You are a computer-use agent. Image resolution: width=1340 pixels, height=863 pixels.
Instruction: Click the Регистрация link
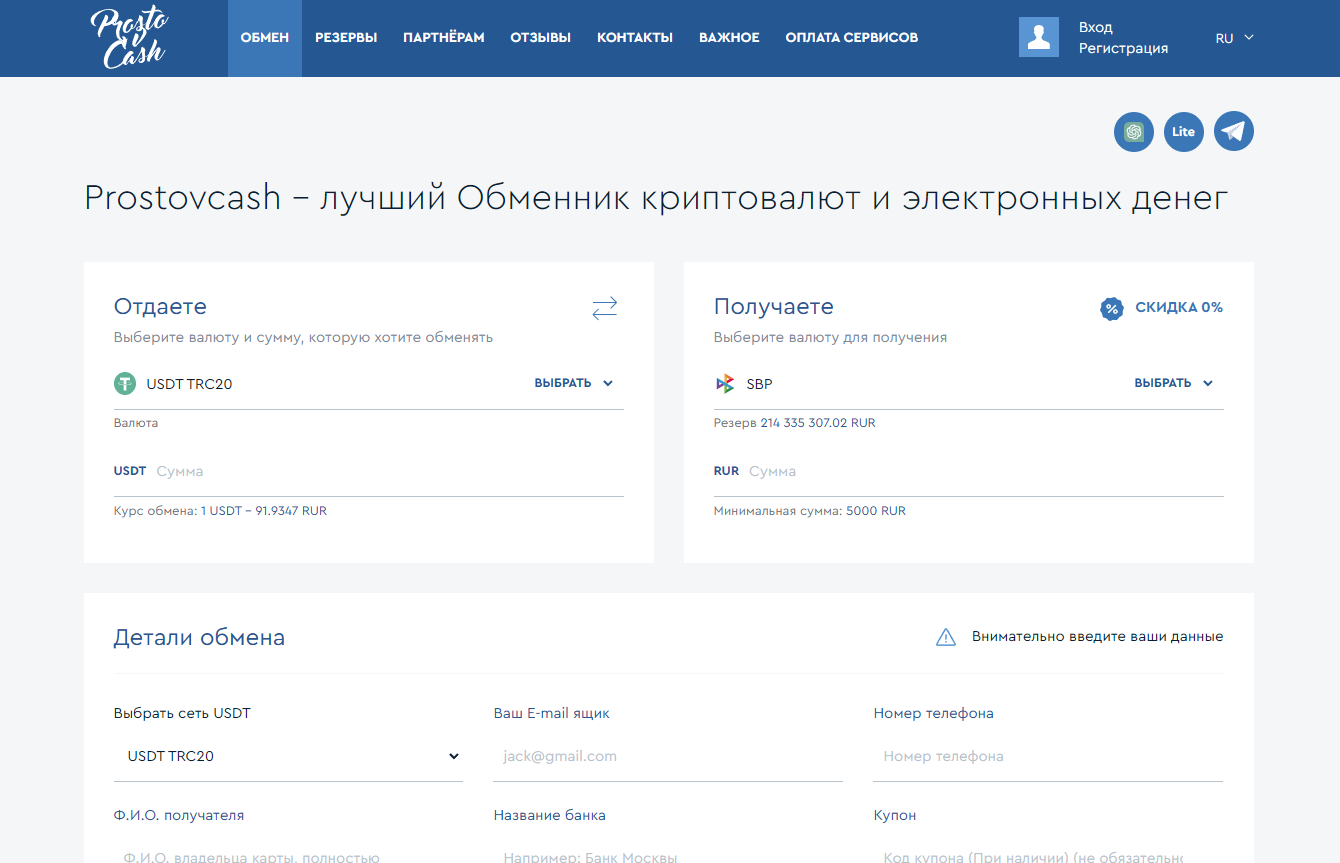1123,48
